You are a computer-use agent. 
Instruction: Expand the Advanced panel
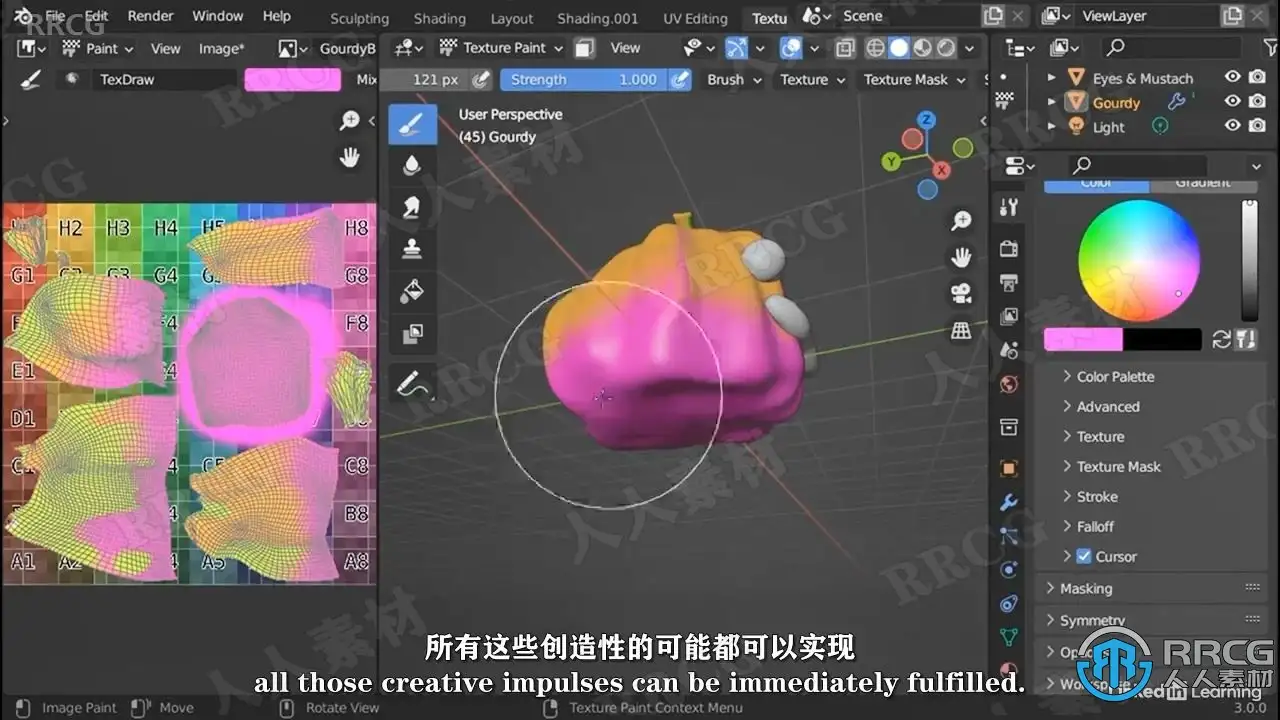click(1108, 406)
